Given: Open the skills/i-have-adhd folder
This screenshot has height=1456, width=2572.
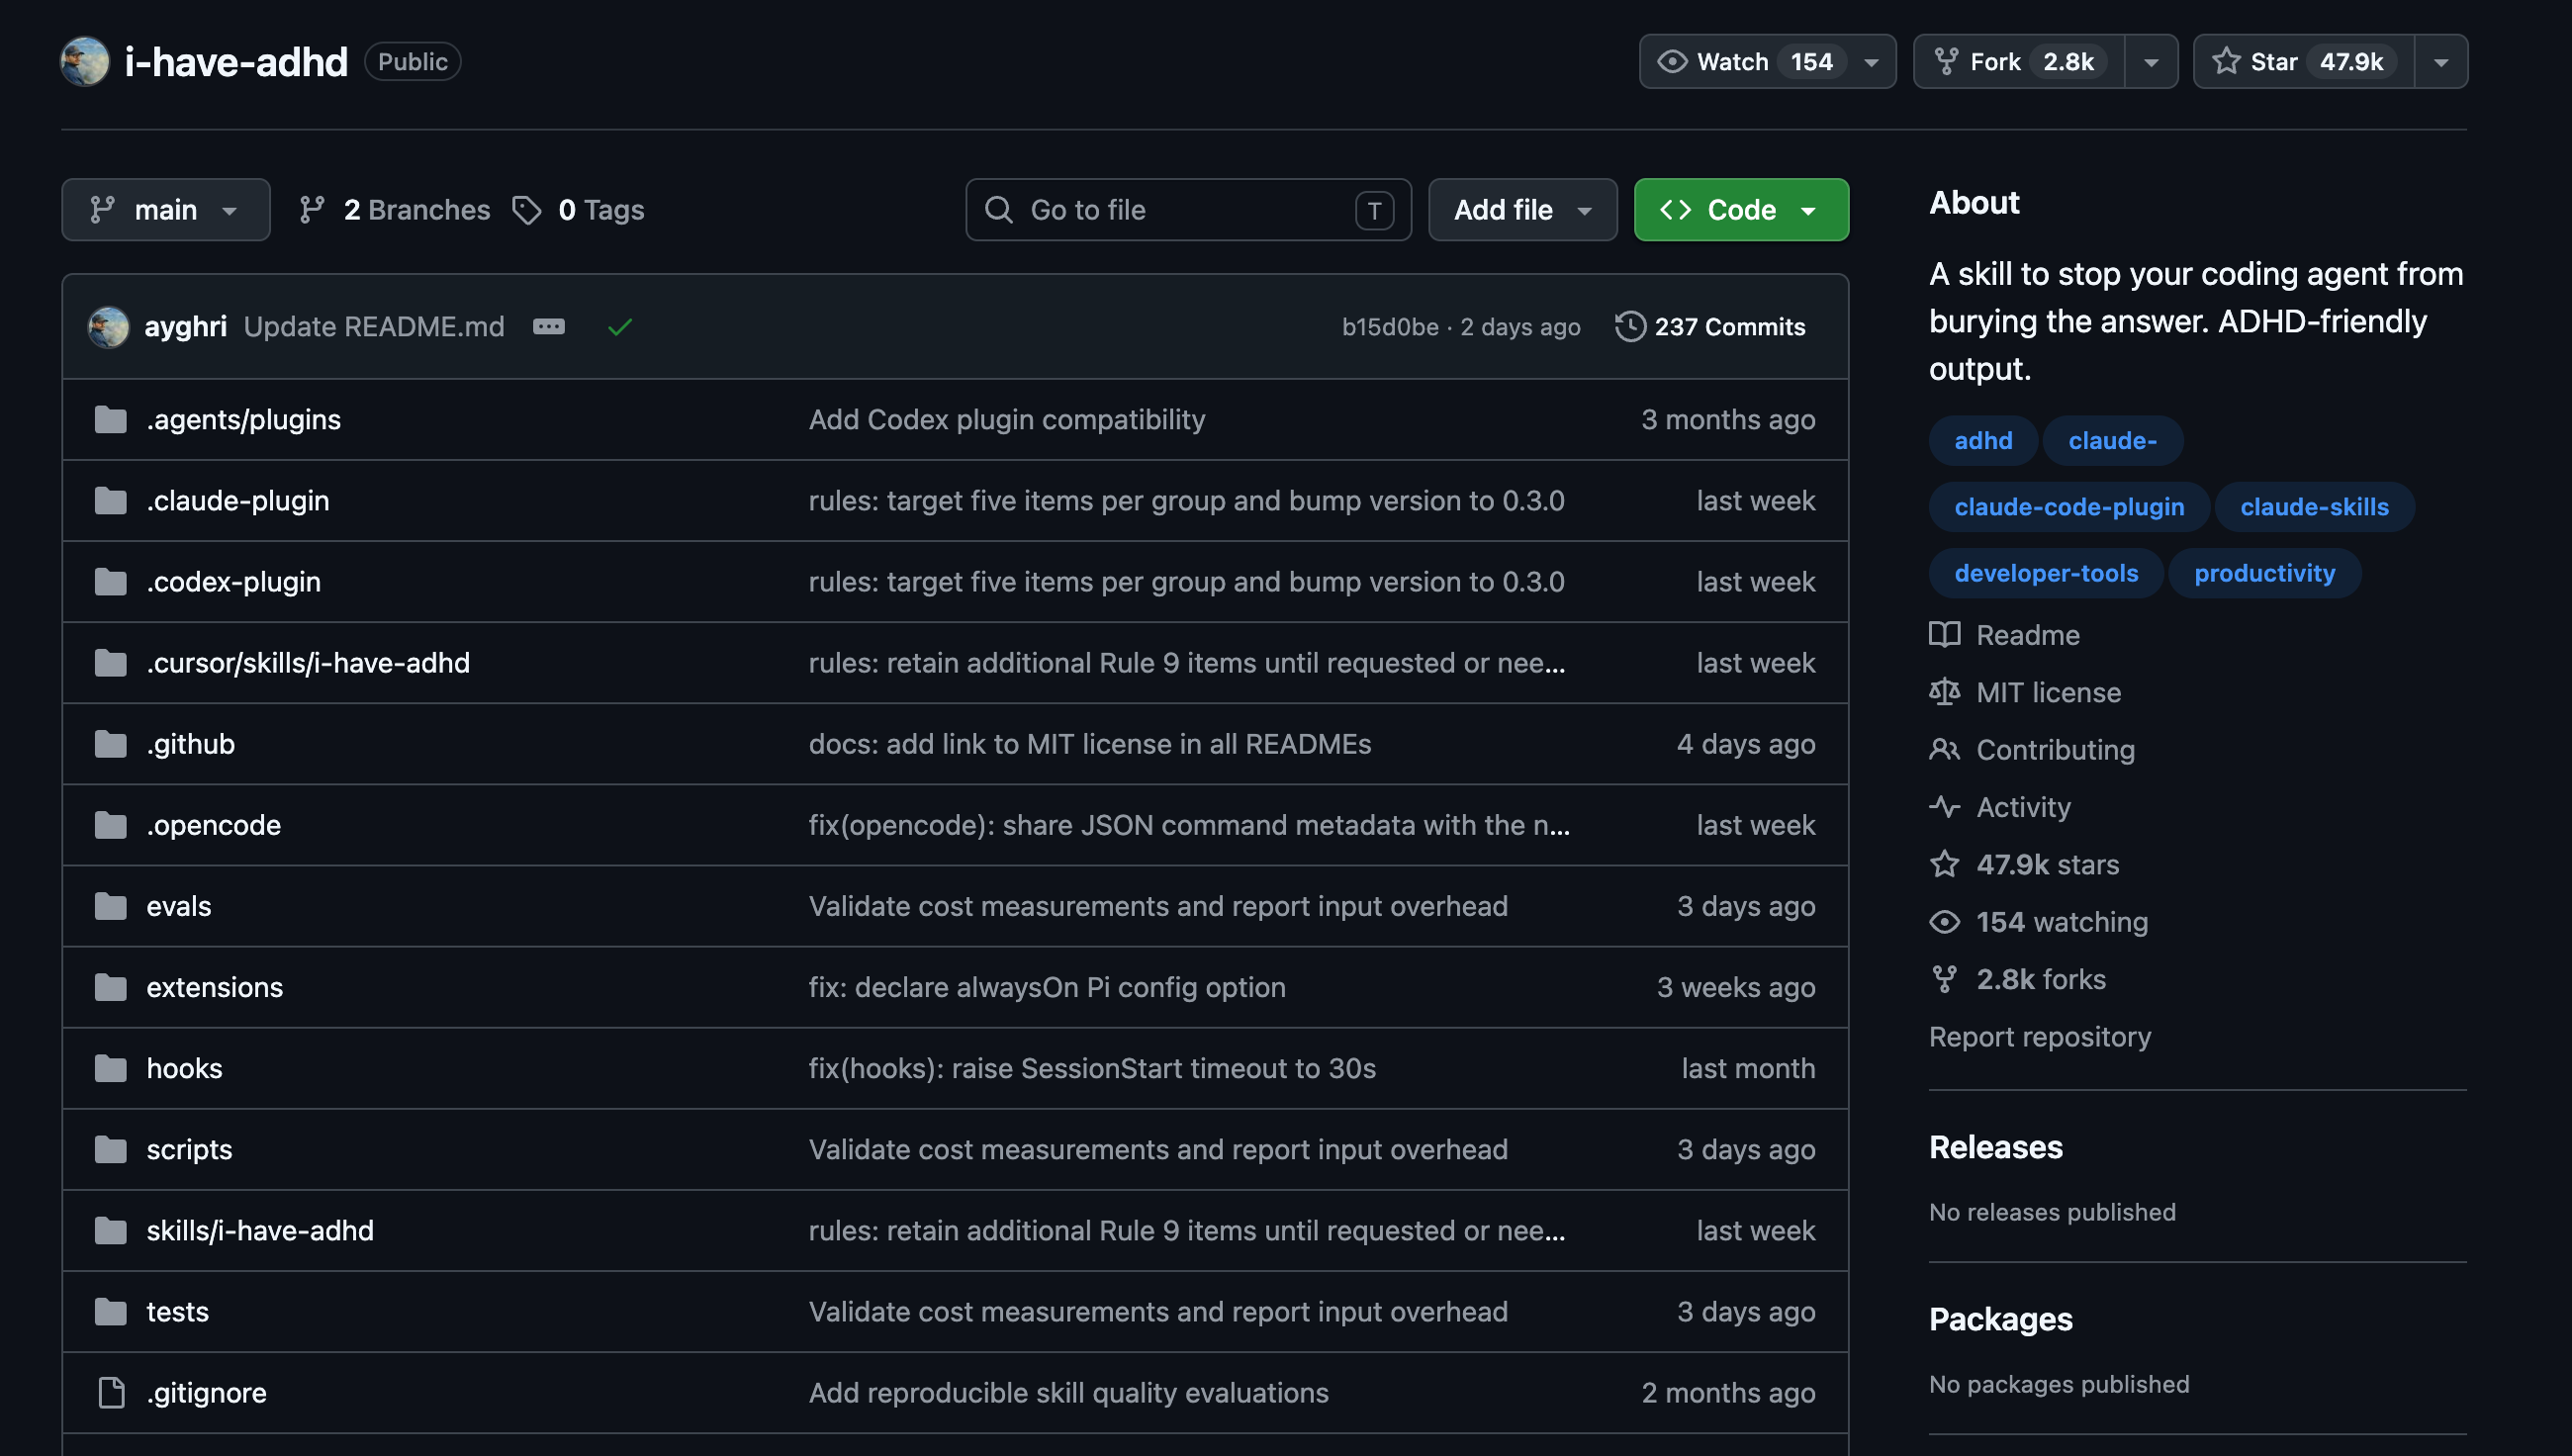Looking at the screenshot, I should click(x=260, y=1231).
